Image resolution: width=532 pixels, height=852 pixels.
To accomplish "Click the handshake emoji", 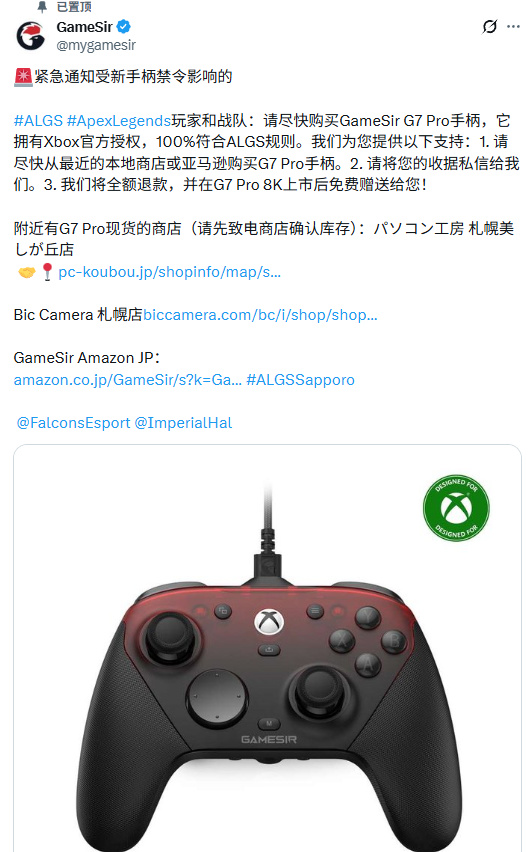I will coord(27,272).
